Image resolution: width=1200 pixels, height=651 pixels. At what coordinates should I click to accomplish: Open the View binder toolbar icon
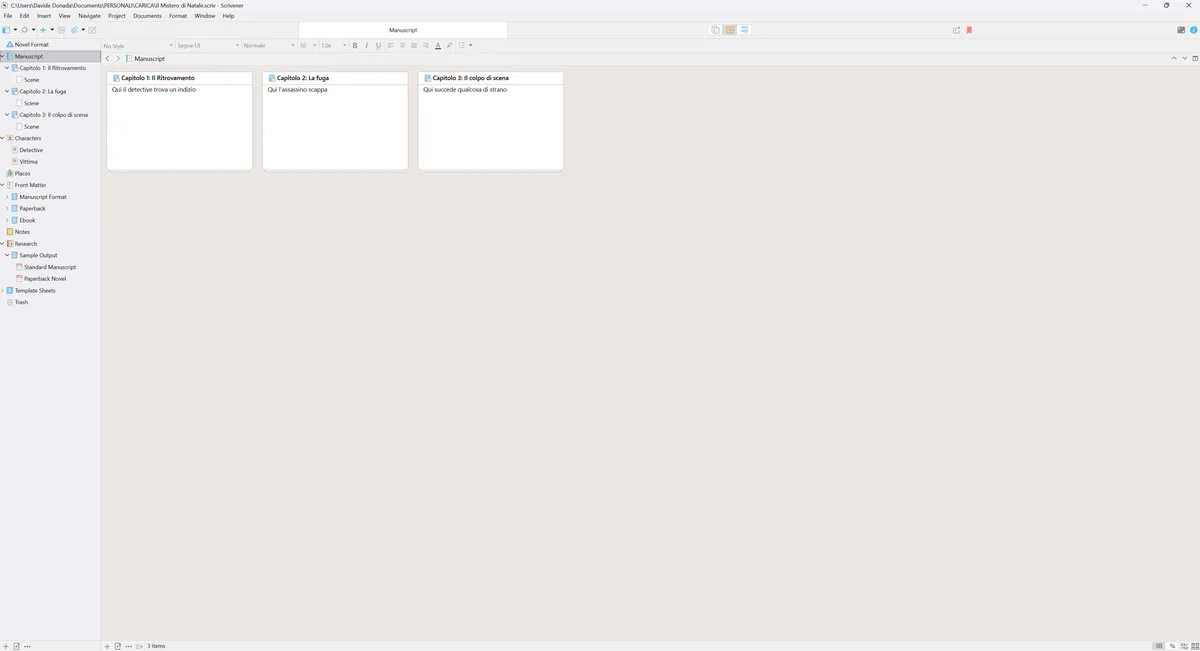tap(6, 30)
